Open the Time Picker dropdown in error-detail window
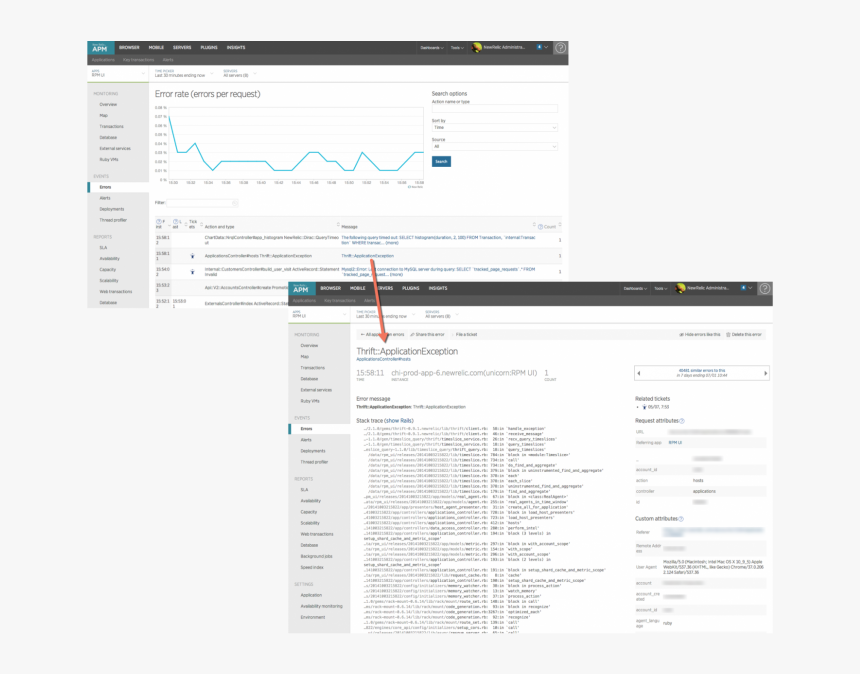The image size is (860, 674). (x=386, y=314)
